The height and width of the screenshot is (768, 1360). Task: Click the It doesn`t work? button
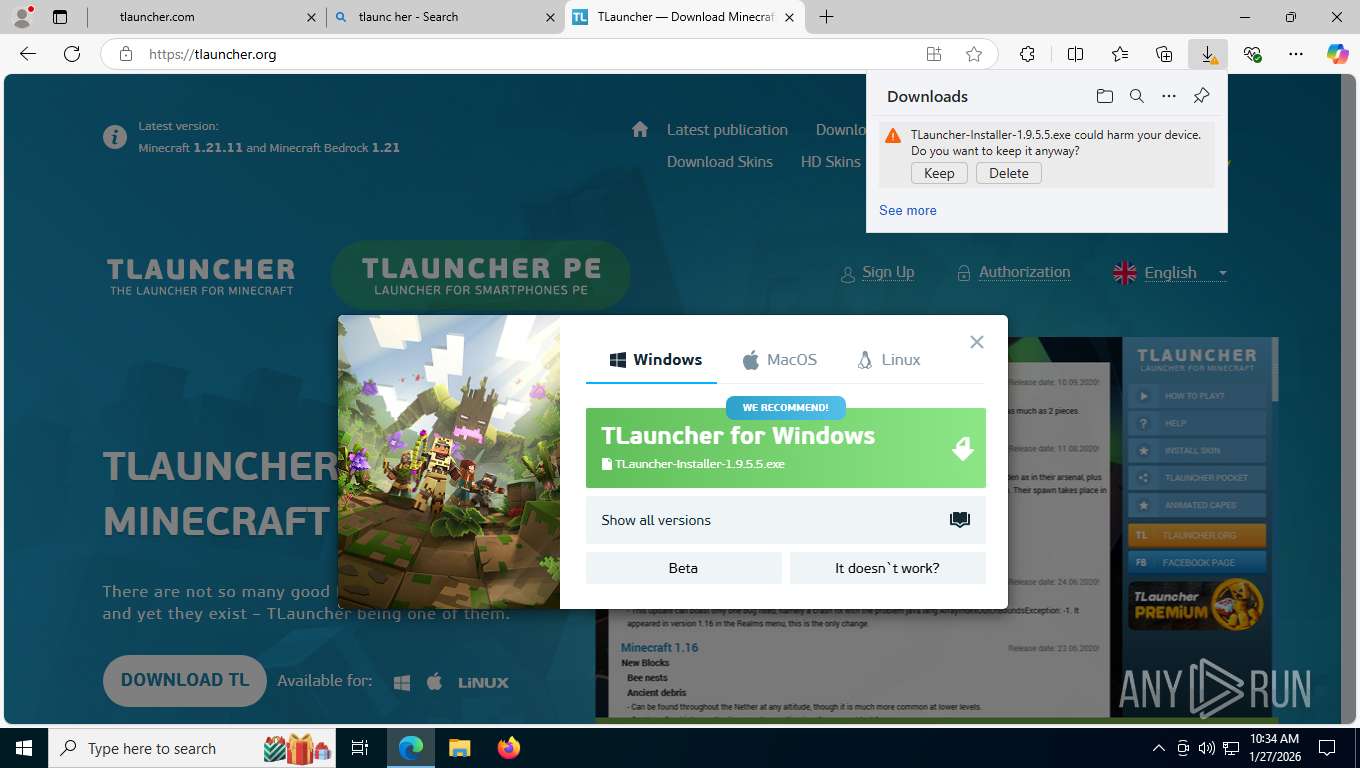click(888, 568)
